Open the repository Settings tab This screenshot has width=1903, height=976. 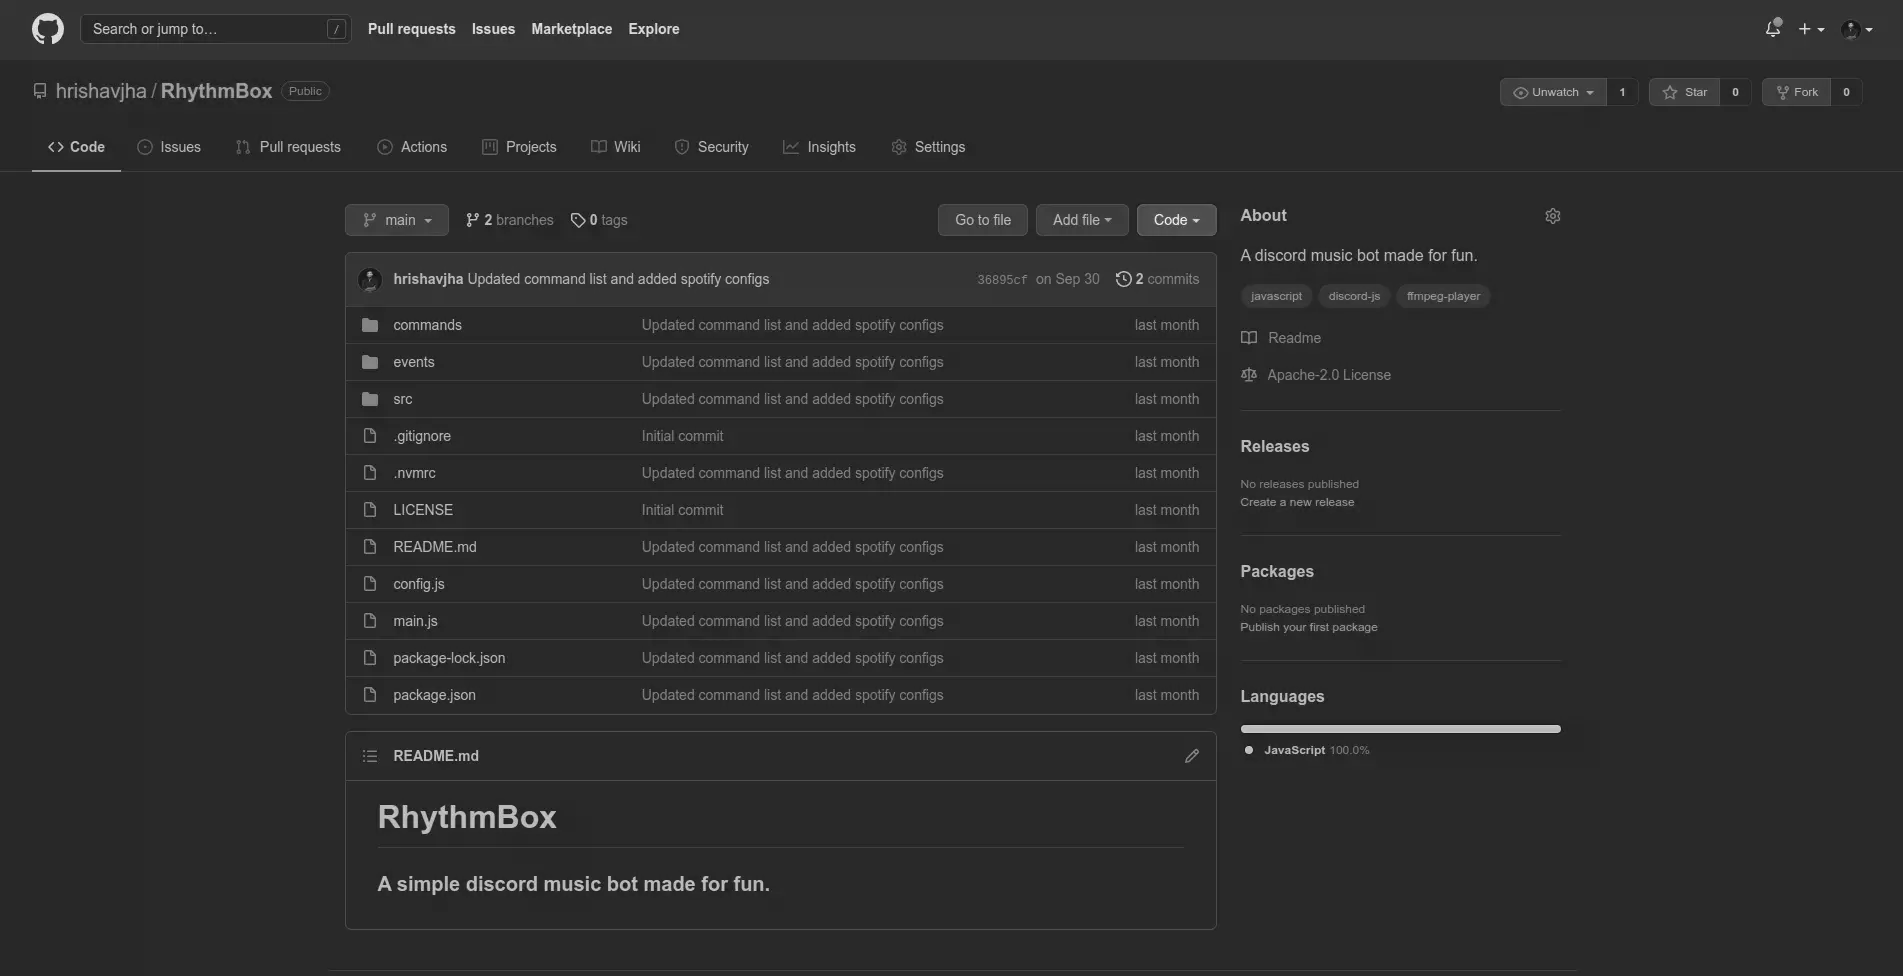(x=928, y=147)
